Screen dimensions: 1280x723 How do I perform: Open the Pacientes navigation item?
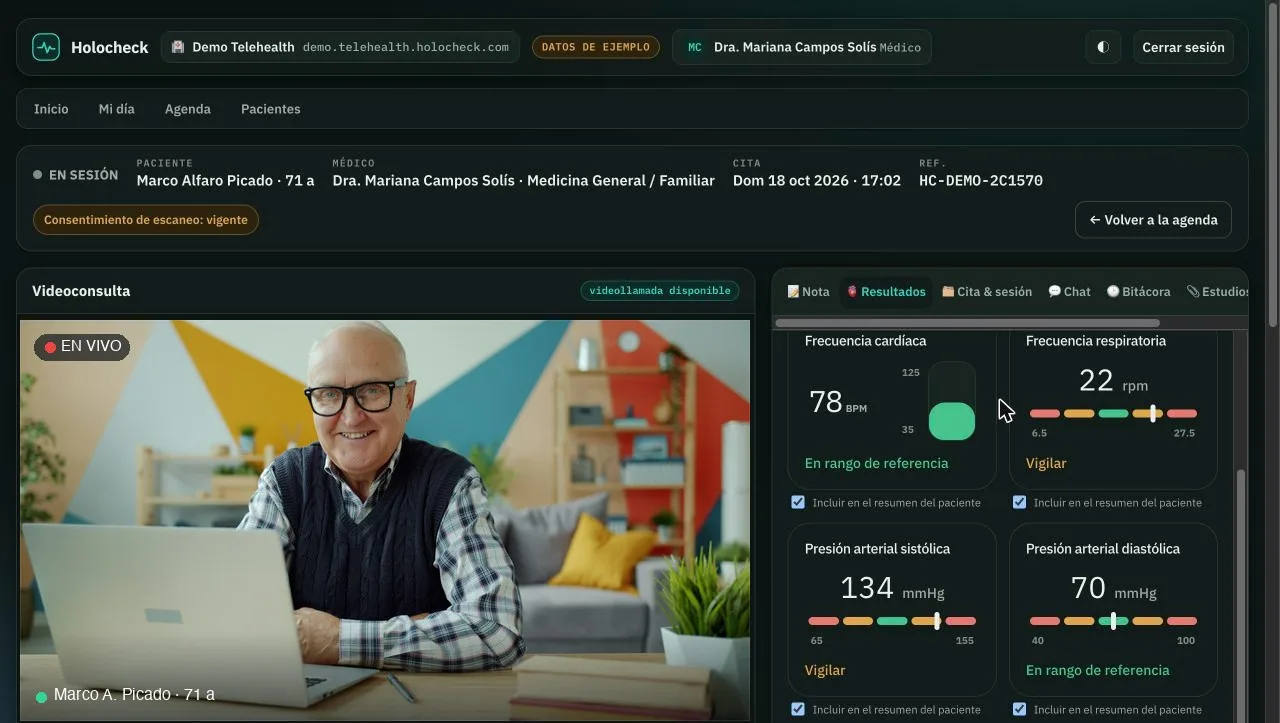pos(270,109)
